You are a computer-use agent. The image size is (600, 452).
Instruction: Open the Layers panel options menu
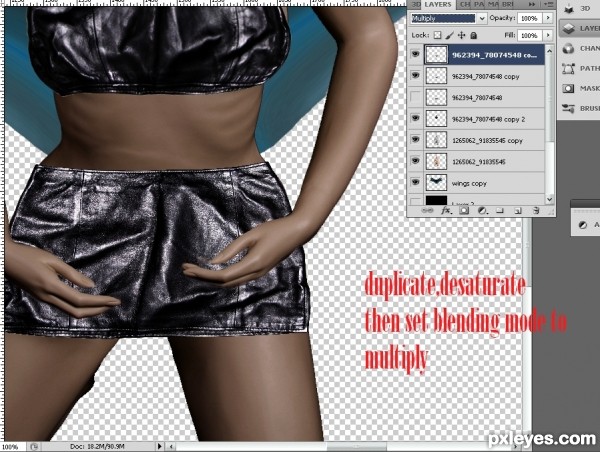coord(549,4)
